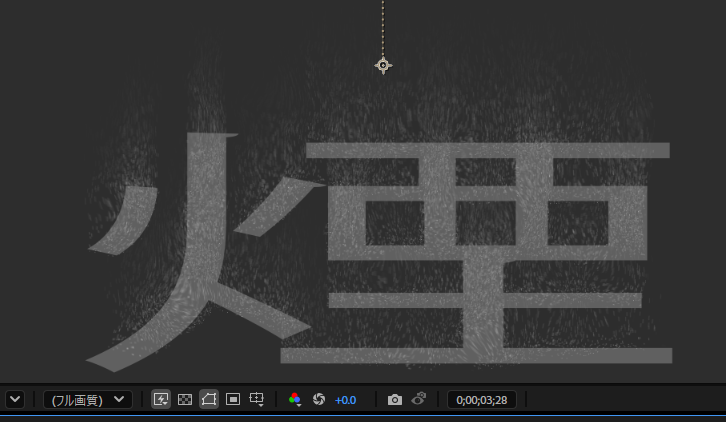The width and height of the screenshot is (726, 422).
Task: Click the layer anchor point crosshair
Action: coord(383,65)
